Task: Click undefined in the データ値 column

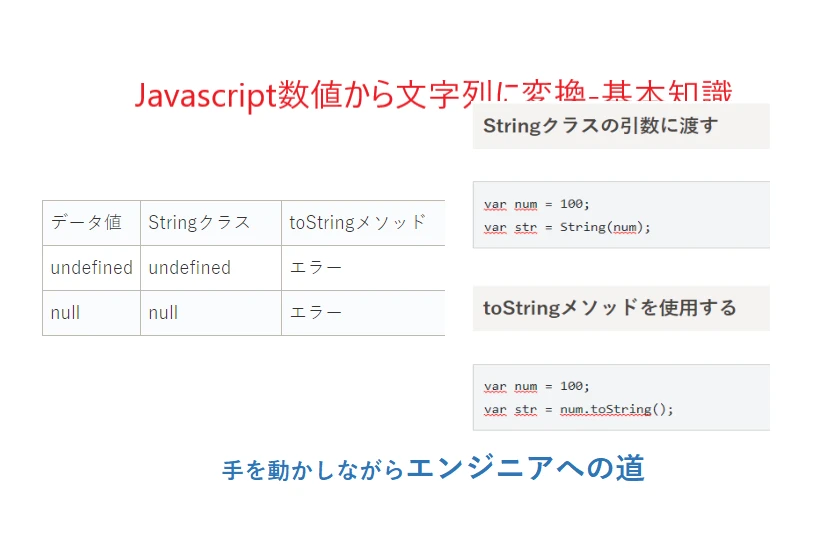Action: point(91,268)
